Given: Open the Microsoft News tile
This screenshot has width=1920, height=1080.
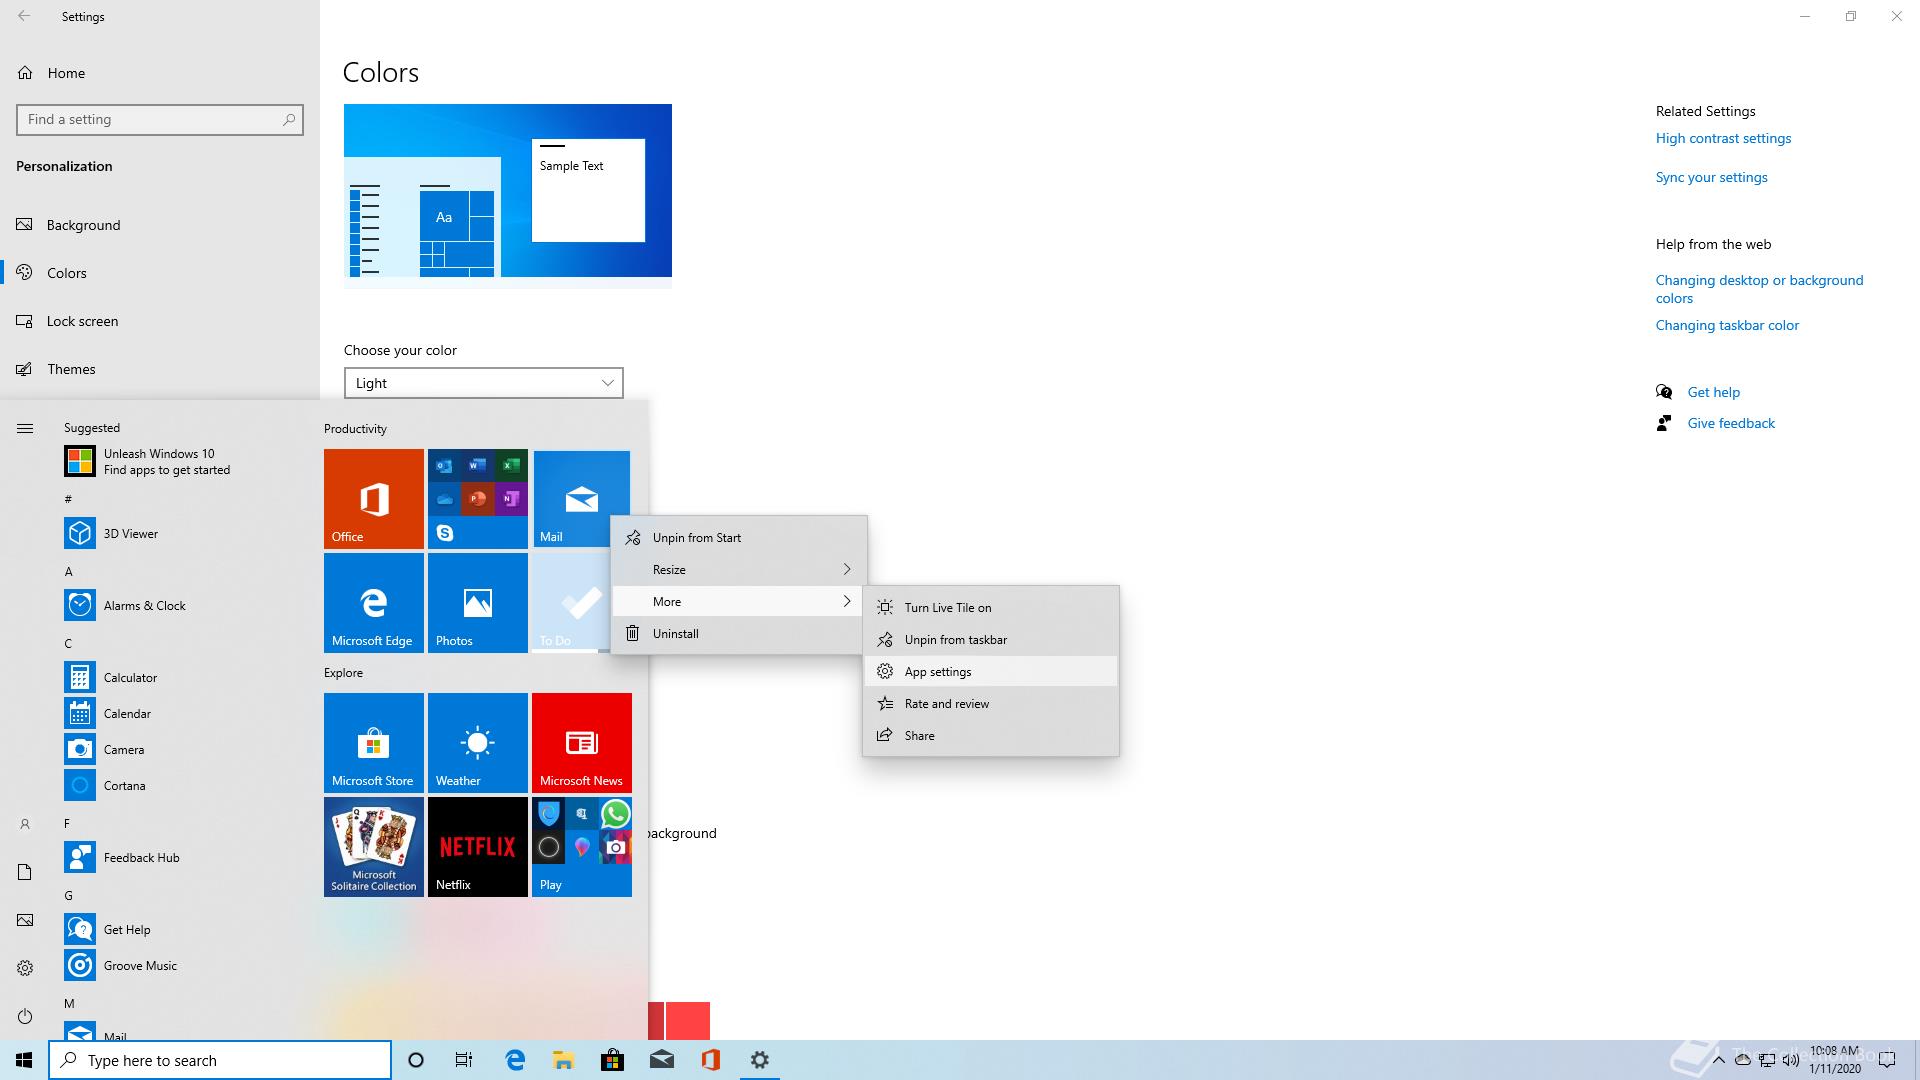Looking at the screenshot, I should tap(582, 743).
